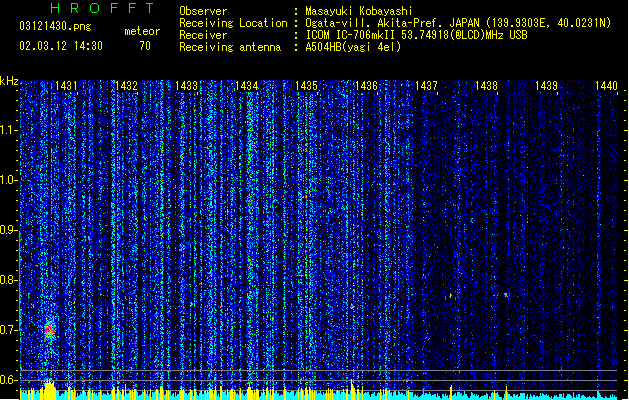Click the meteor count 70
629x400 pixels.
[x=145, y=46]
